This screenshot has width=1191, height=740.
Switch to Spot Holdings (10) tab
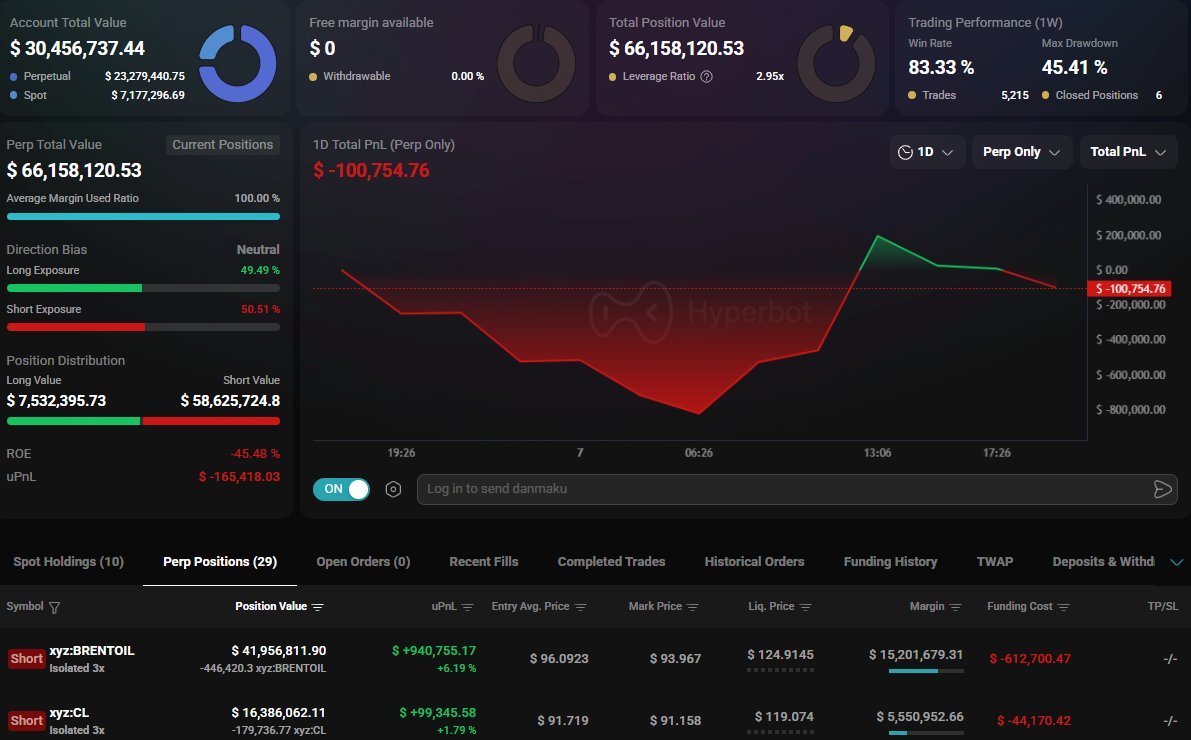pyautogui.click(x=68, y=561)
